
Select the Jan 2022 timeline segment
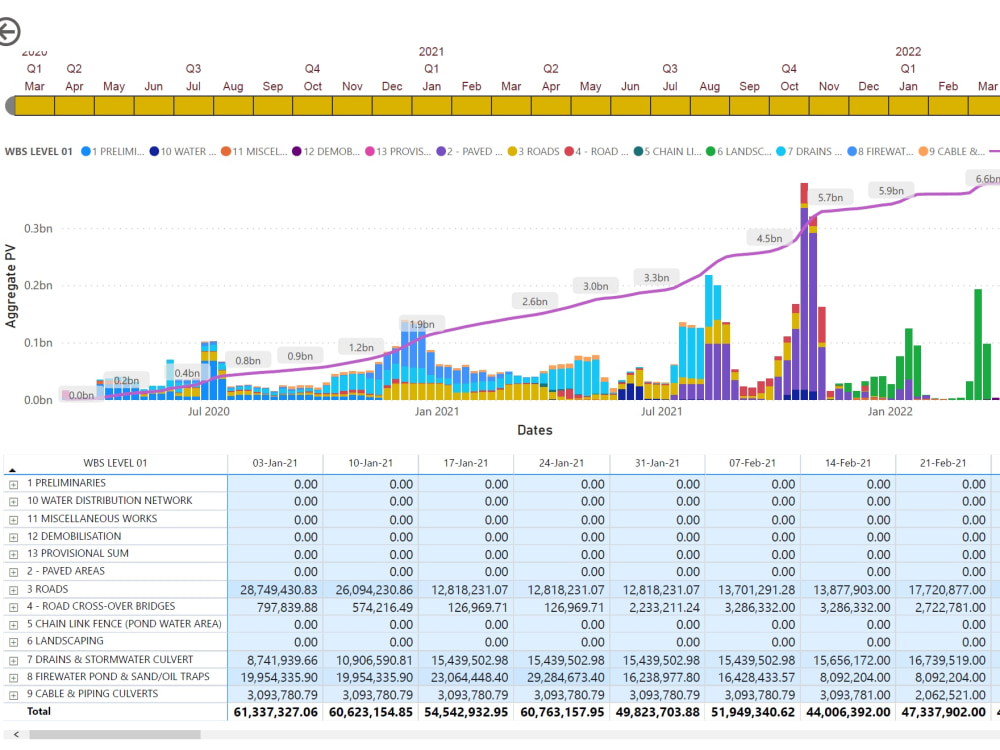909,105
